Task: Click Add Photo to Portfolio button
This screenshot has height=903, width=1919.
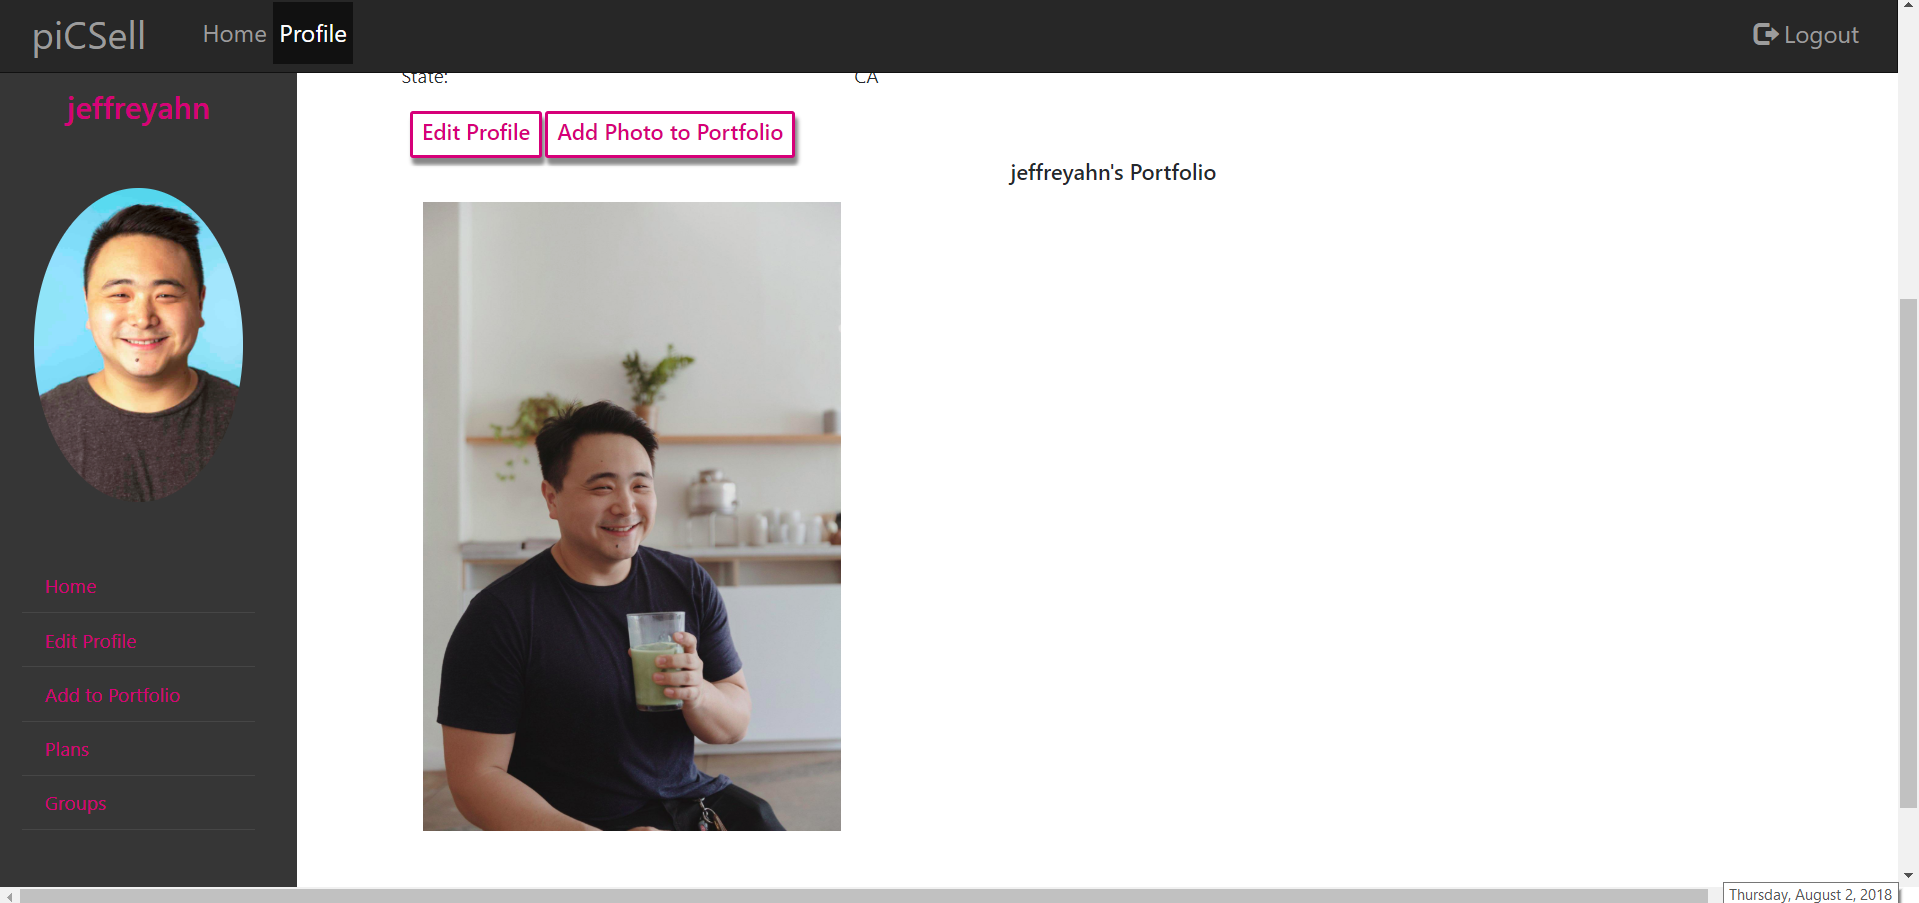Action: coord(670,133)
